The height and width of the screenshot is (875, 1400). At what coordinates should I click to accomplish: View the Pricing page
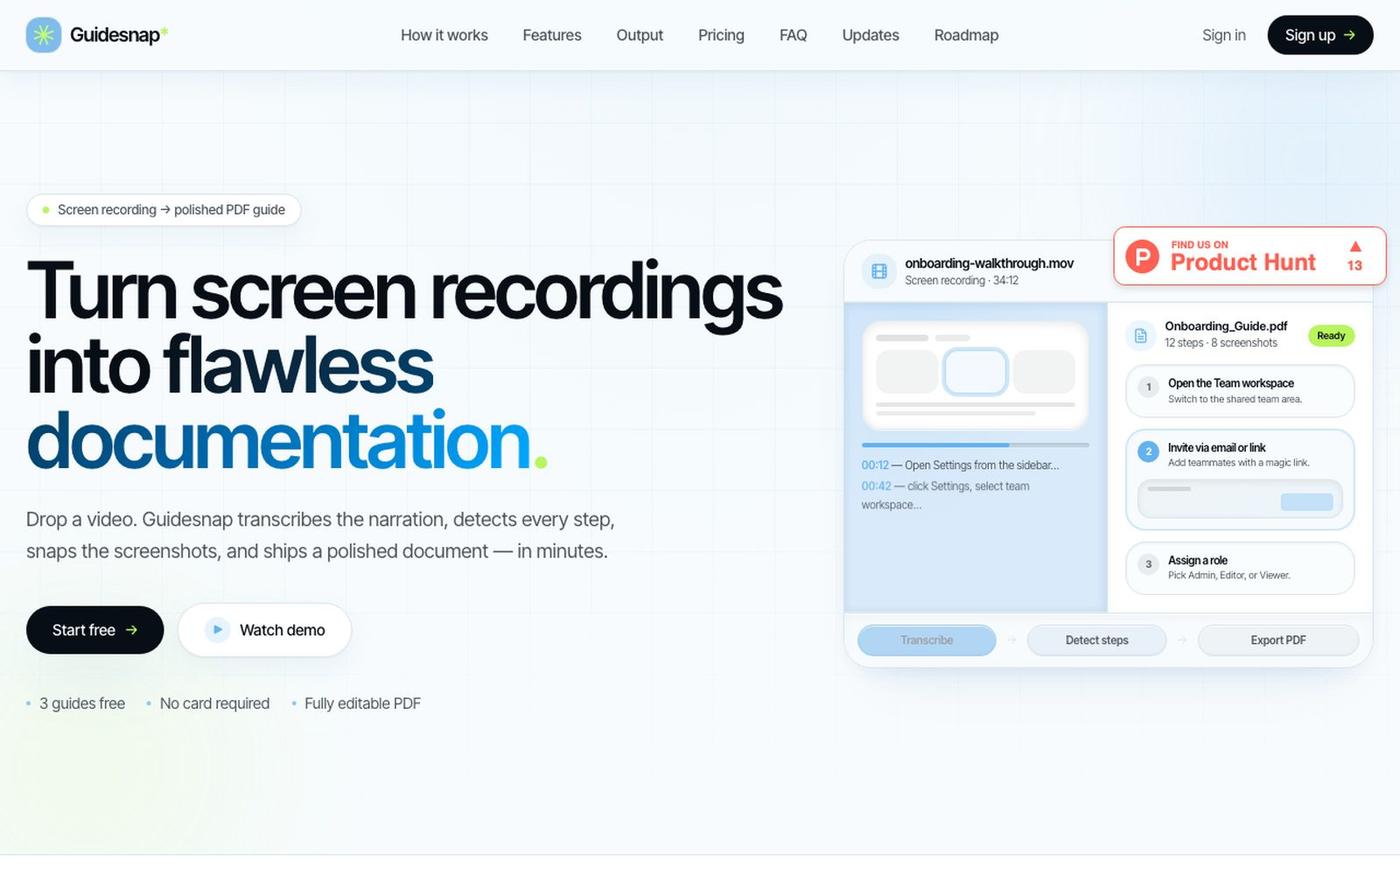coord(721,35)
